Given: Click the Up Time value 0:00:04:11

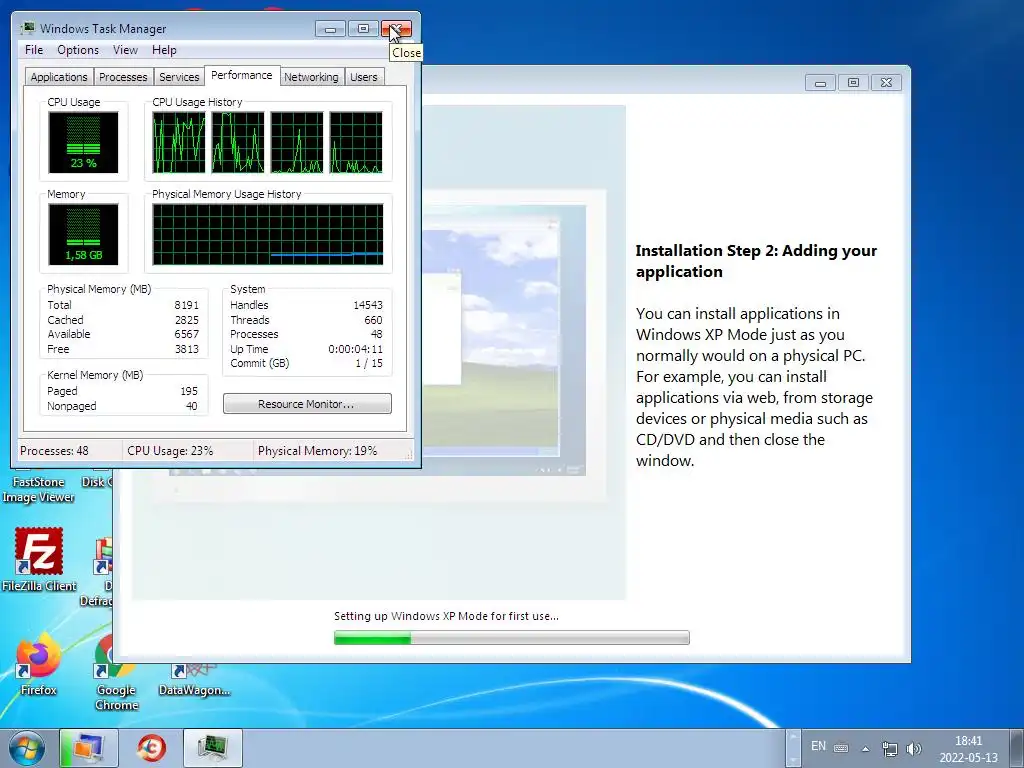Looking at the screenshot, I should (x=355, y=349).
